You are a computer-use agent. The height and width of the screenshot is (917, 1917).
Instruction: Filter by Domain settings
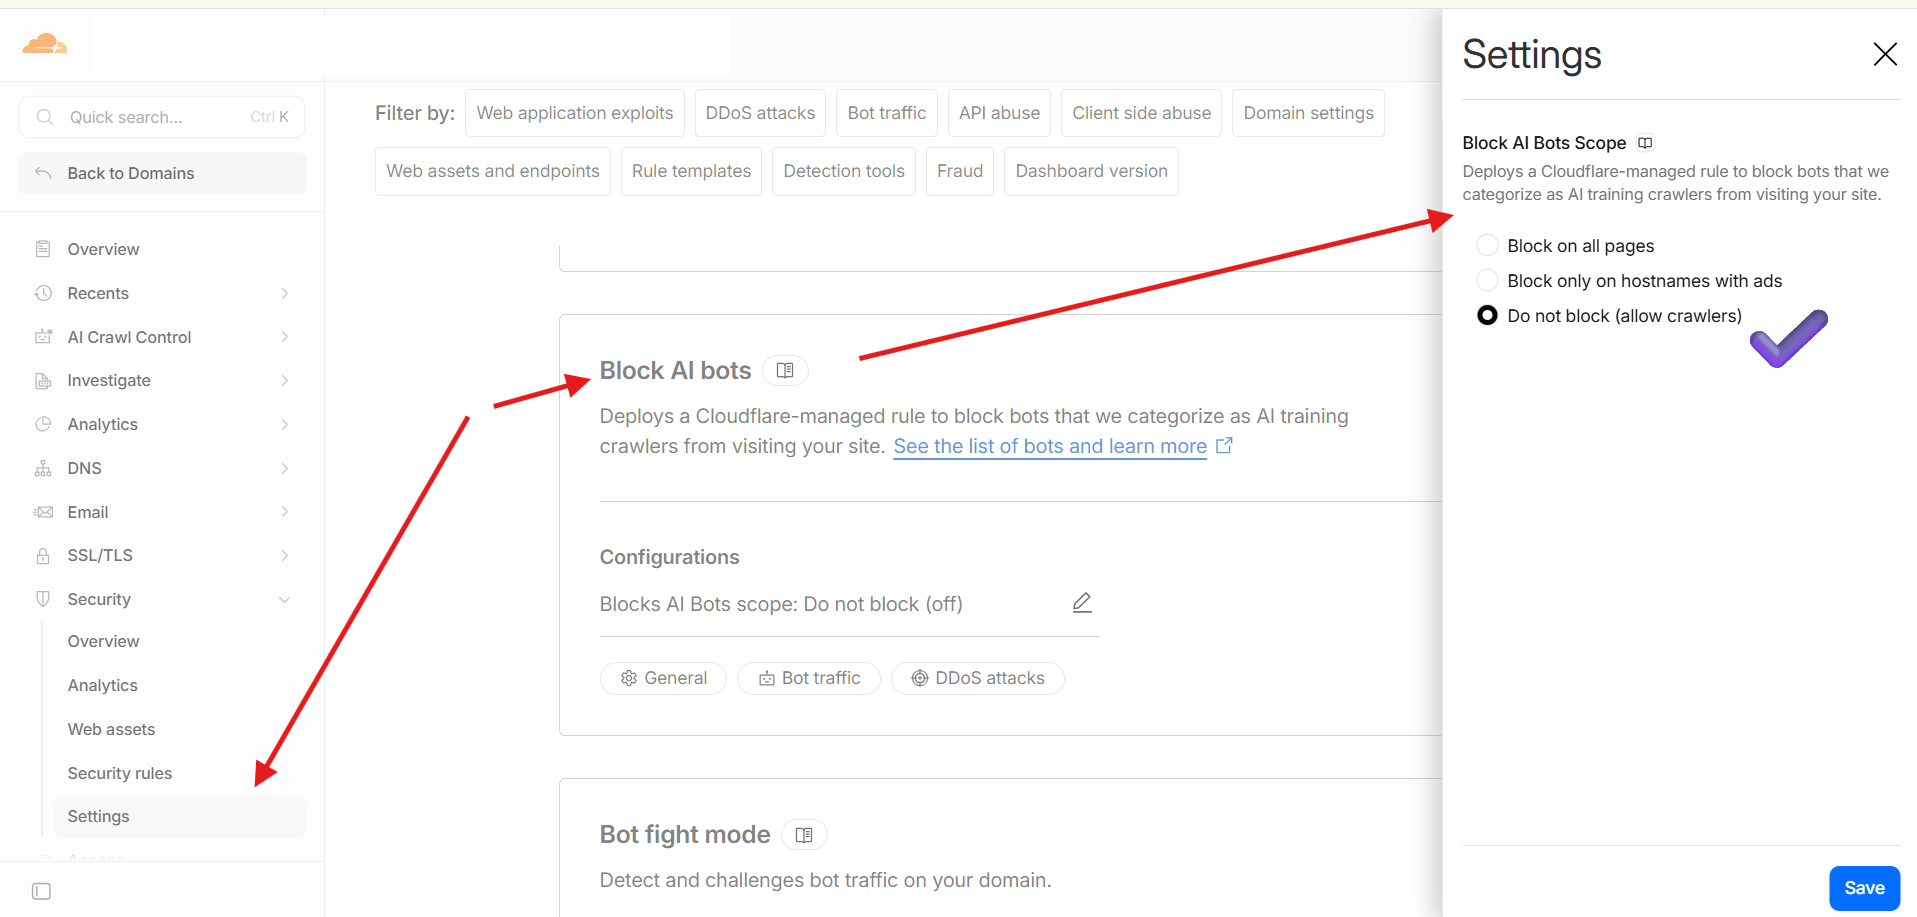coord(1308,113)
